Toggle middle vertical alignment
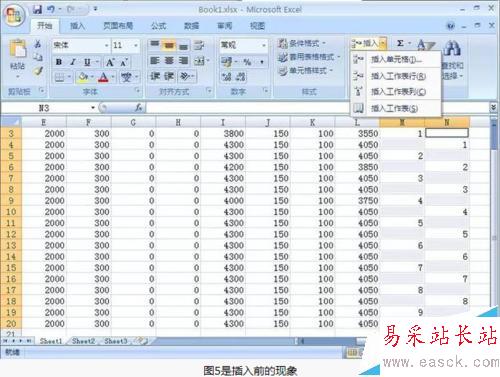 169,45
